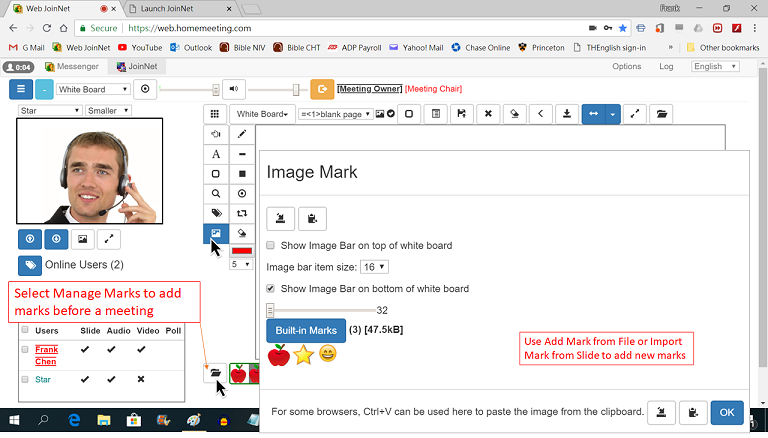Click the speaker volume icon
Screen dimensions: 768x438
pos(233,89)
